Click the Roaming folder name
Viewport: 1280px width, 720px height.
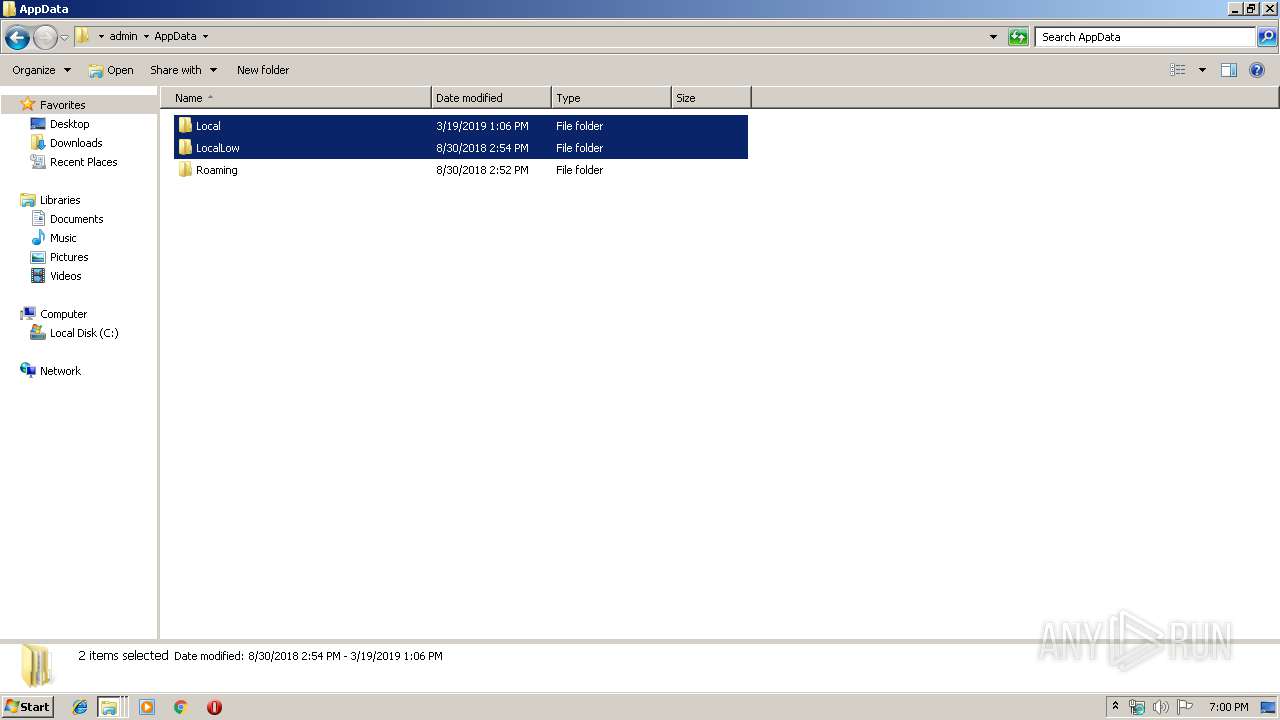pyautogui.click(x=216, y=170)
